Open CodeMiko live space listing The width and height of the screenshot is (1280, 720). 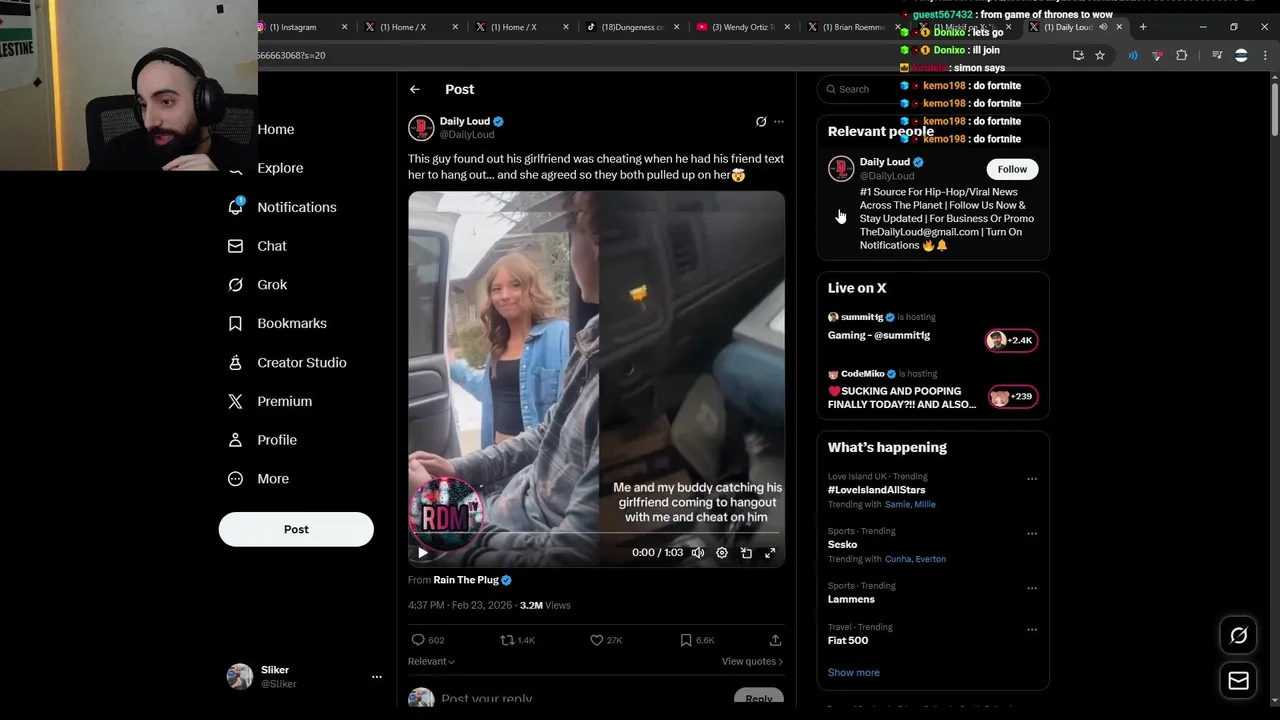pyautogui.click(x=933, y=389)
